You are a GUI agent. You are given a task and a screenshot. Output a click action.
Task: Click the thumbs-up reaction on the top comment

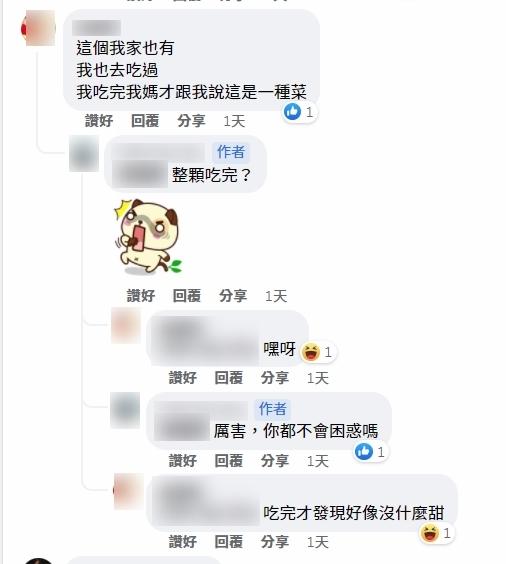point(299,112)
